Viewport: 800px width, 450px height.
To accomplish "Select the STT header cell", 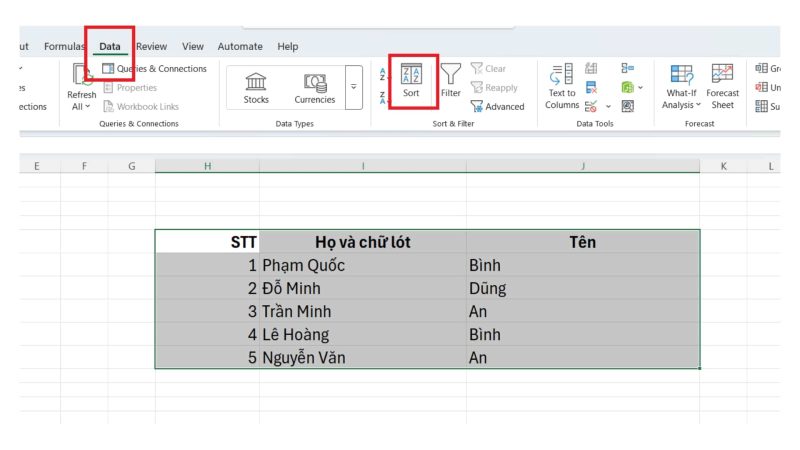I will 208,241.
